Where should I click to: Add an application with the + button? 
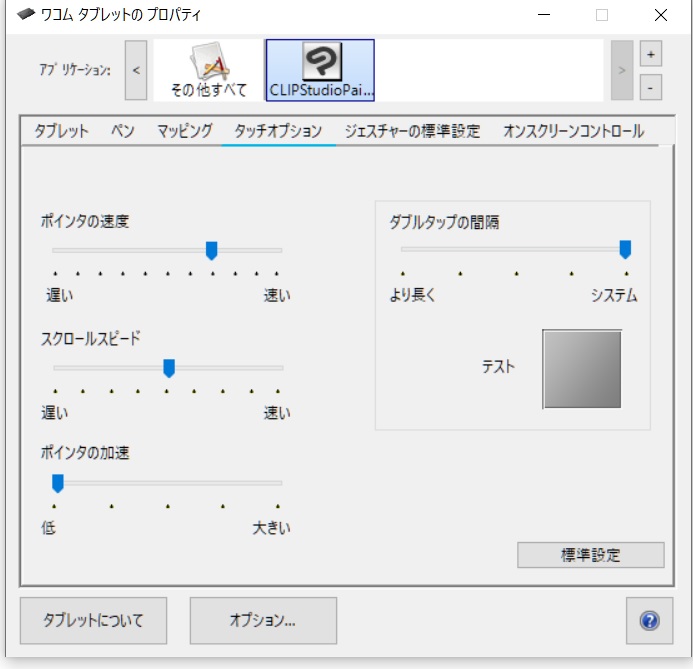651,54
